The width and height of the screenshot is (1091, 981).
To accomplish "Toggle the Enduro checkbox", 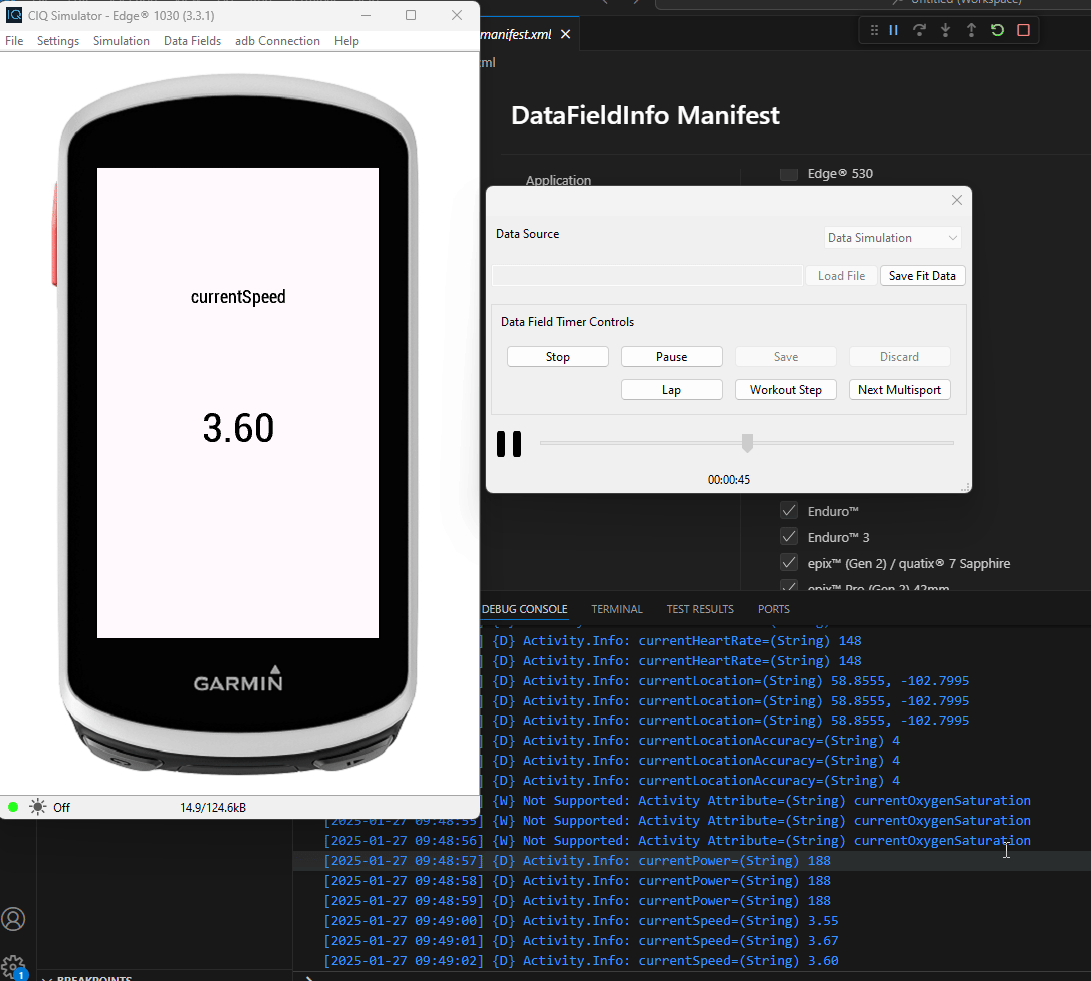I will click(788, 511).
